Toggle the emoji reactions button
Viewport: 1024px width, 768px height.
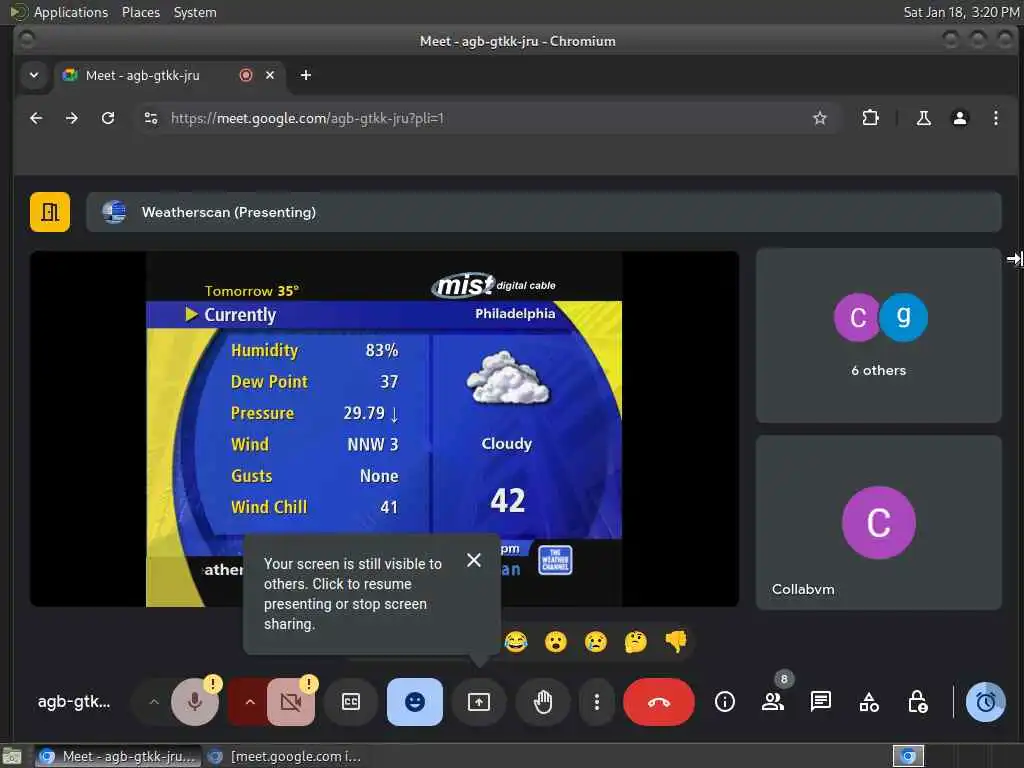[415, 702]
